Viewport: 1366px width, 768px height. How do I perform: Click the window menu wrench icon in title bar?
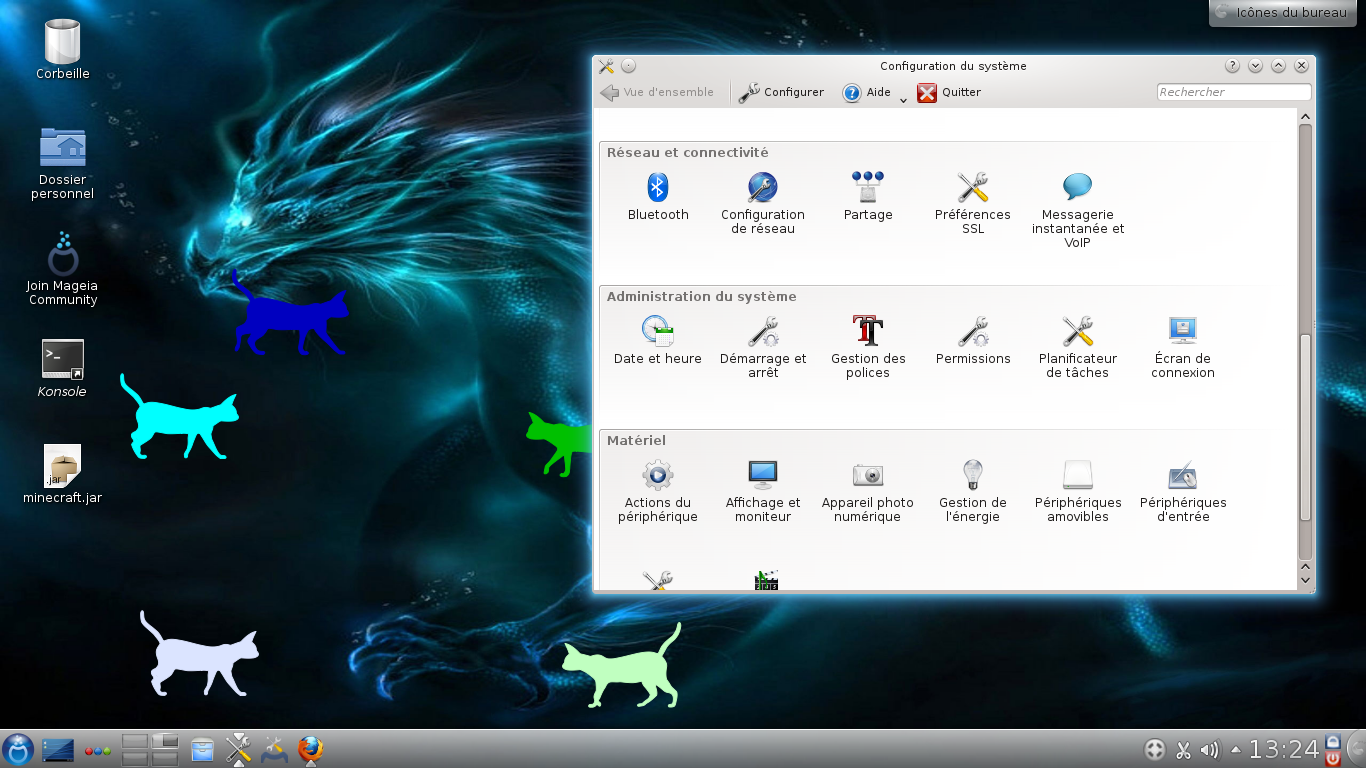point(606,66)
